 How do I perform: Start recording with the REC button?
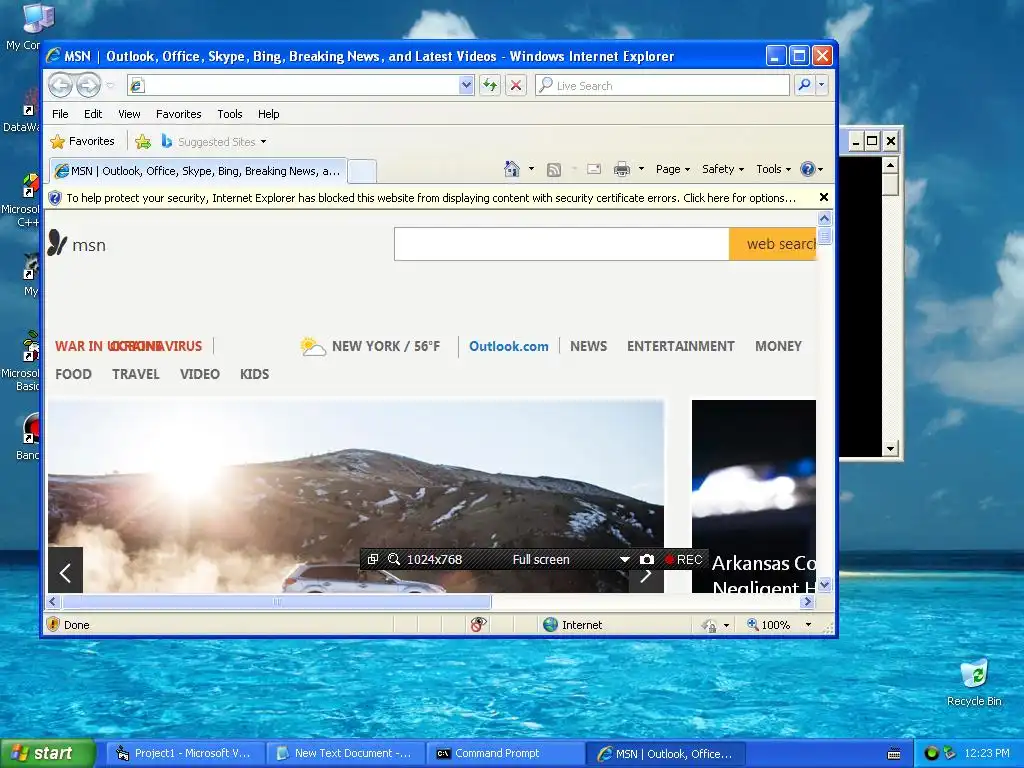(x=683, y=559)
